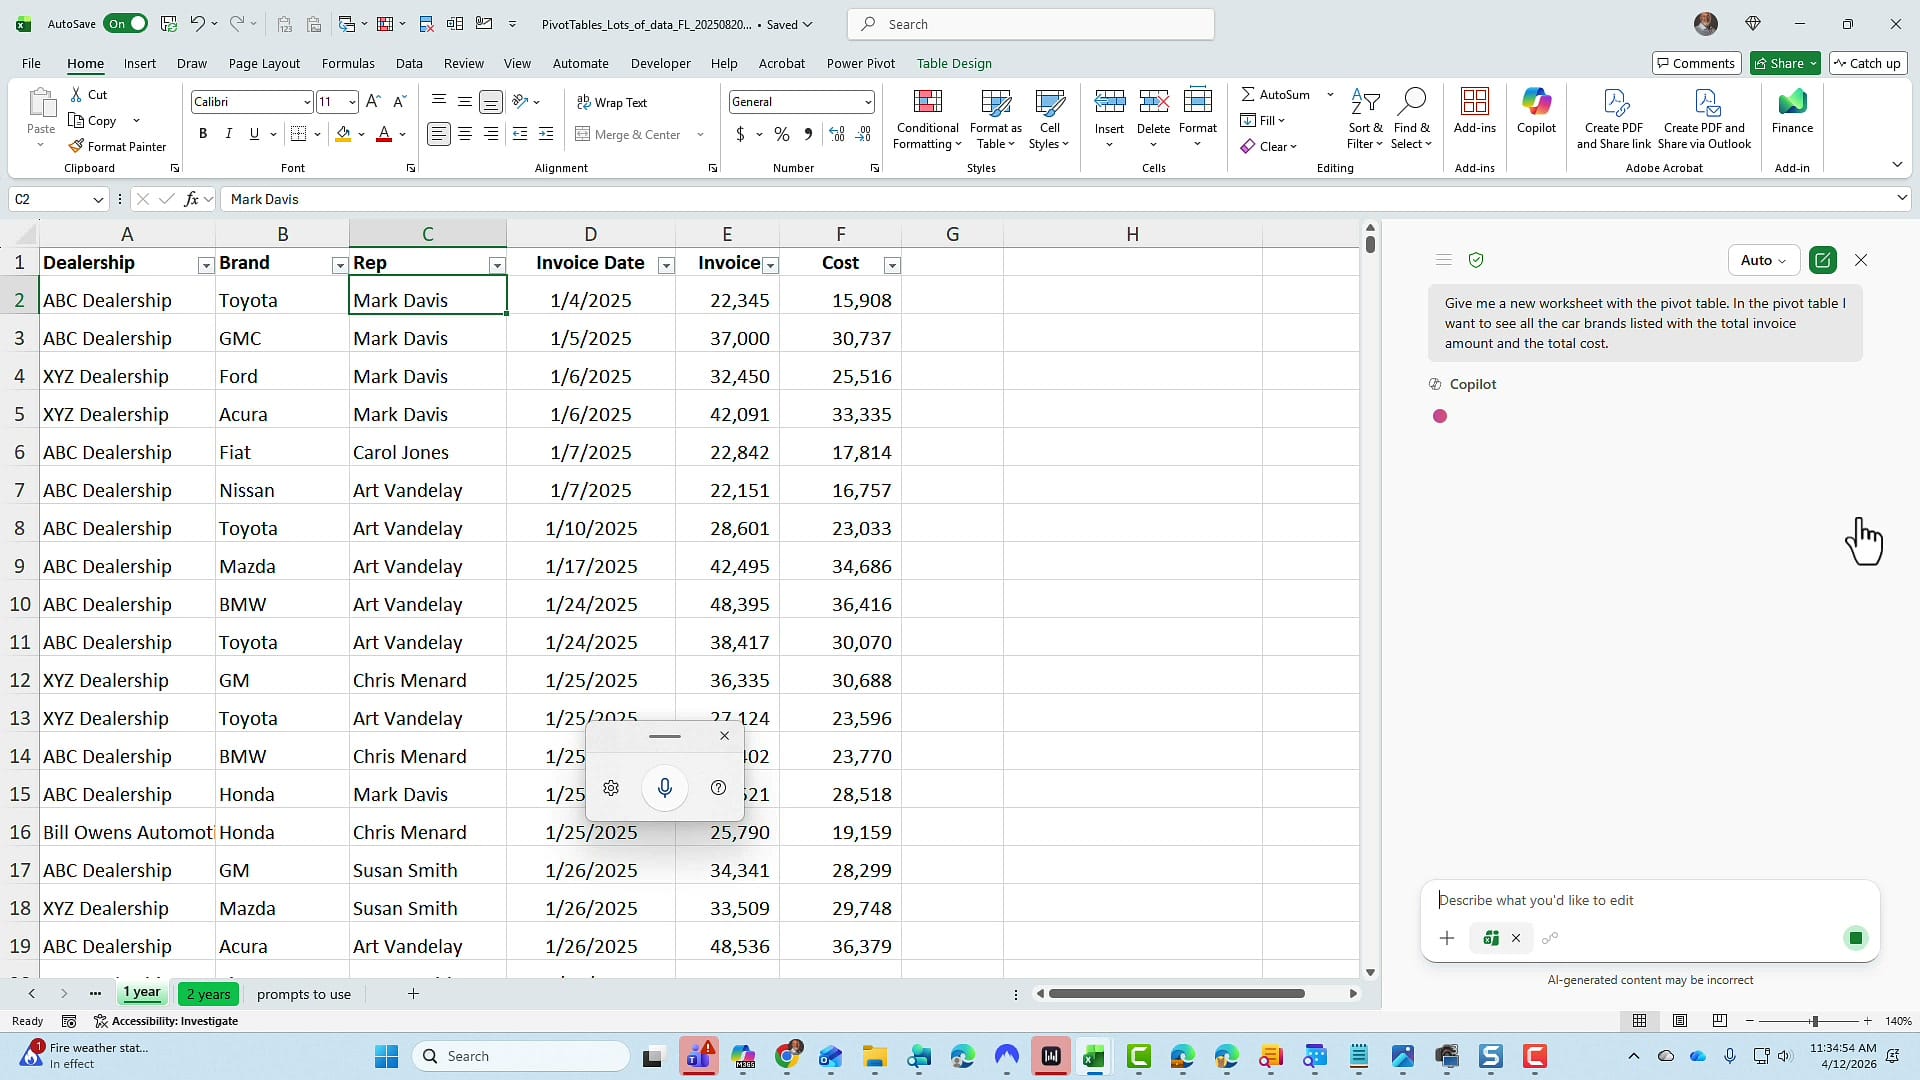Start dictation with the microphone icon
Screen dimensions: 1920x1080
[x=664, y=787]
